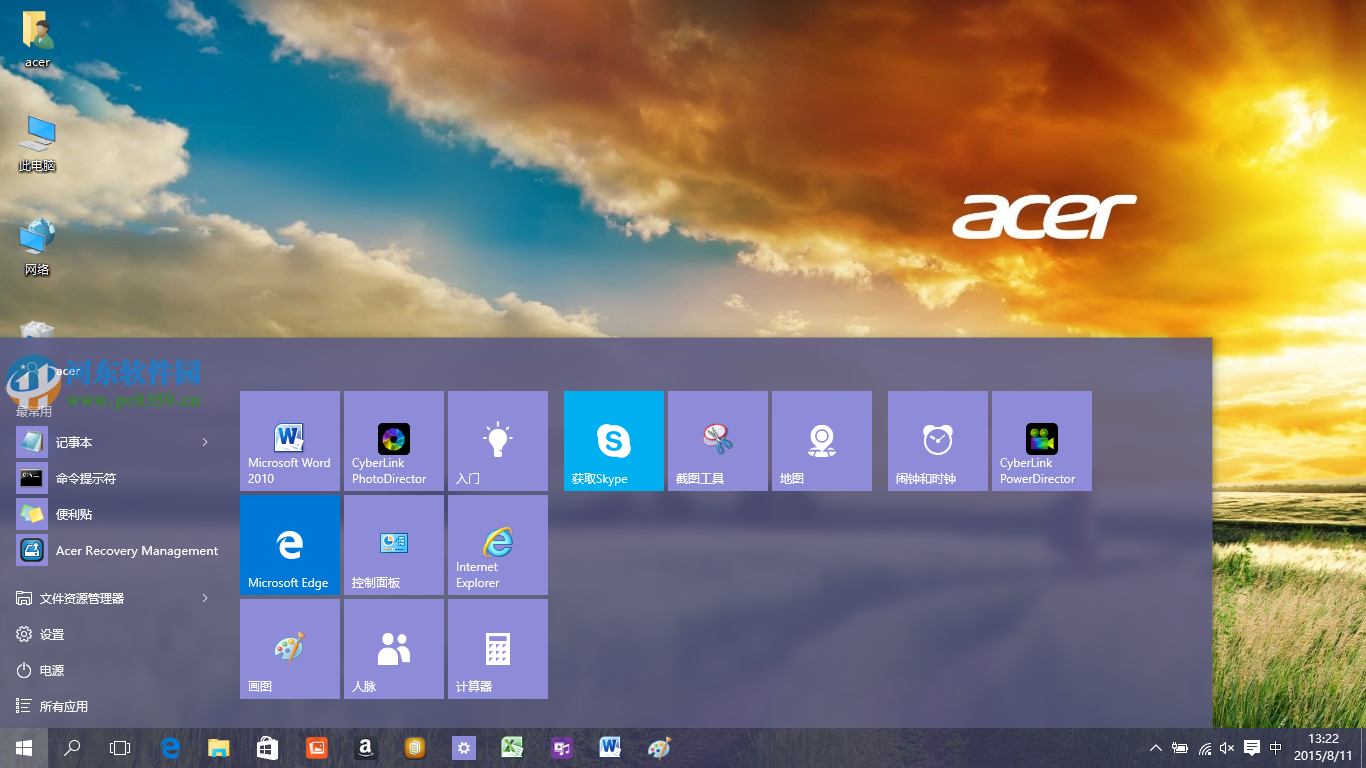Unmute the speaker in the system tray
The image size is (1366, 768).
(x=1225, y=747)
